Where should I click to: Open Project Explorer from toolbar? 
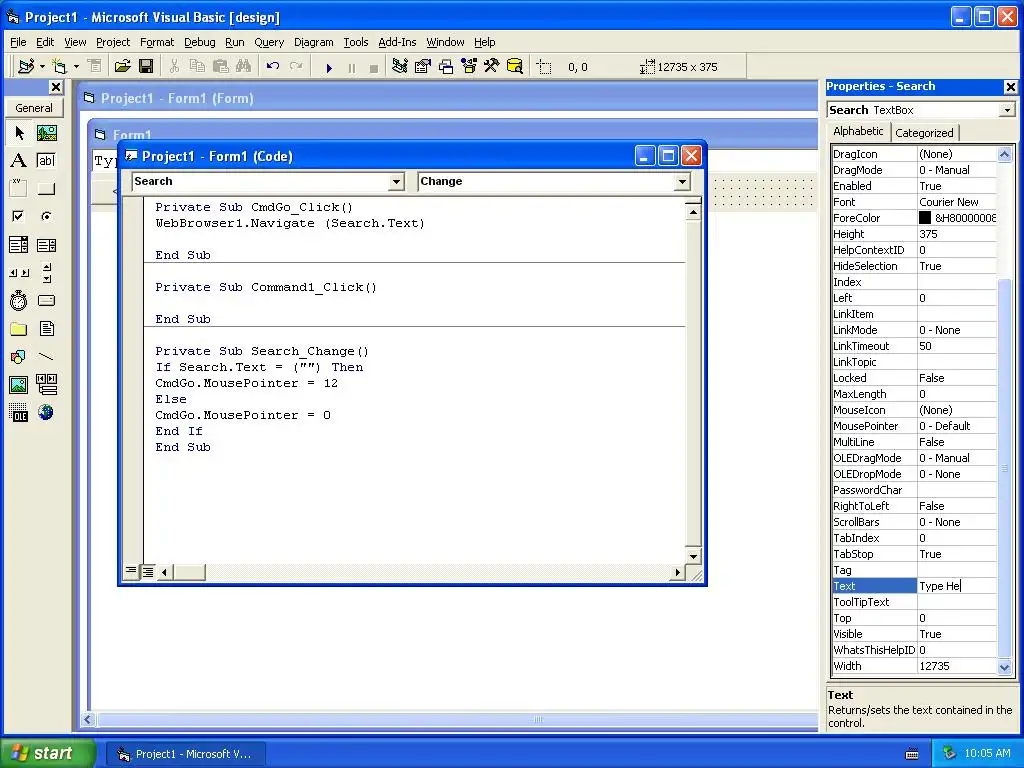click(x=400, y=67)
